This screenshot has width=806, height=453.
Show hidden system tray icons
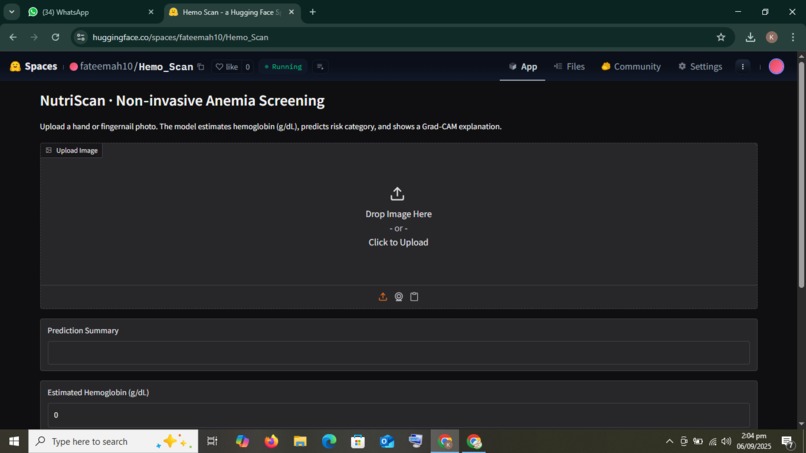[669, 441]
